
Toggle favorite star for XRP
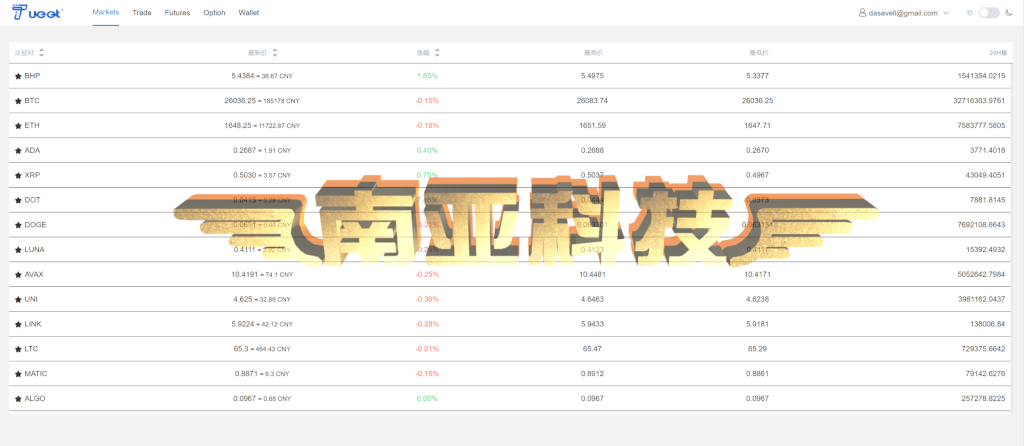click(18, 176)
